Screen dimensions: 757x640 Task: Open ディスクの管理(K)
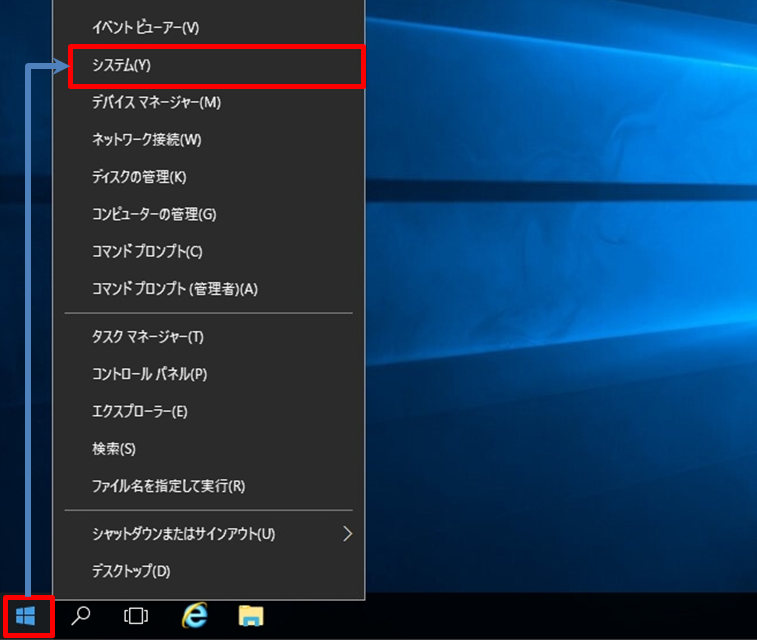(209, 177)
